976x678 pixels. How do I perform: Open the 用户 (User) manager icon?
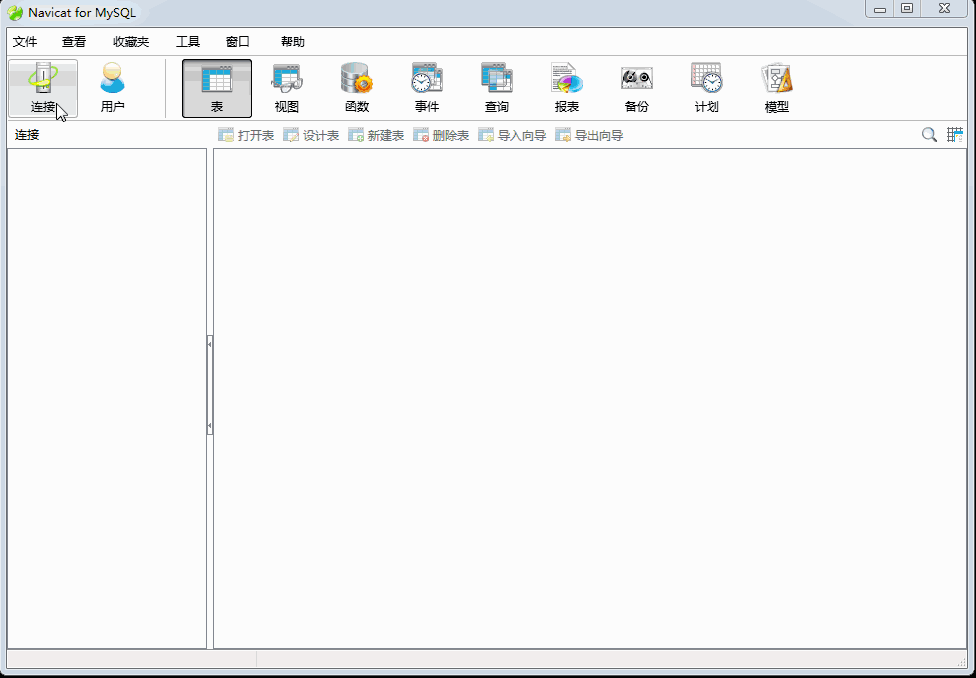pyautogui.click(x=113, y=88)
